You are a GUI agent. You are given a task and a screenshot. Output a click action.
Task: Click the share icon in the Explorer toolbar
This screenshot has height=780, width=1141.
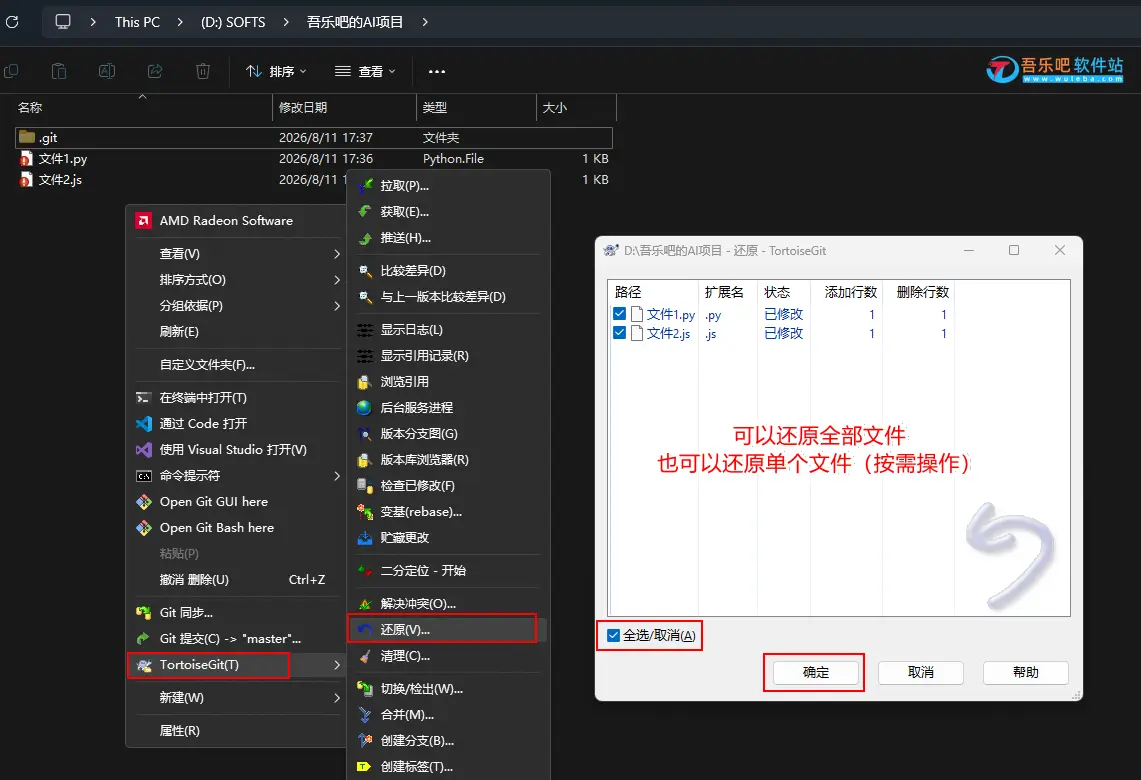(x=155, y=71)
